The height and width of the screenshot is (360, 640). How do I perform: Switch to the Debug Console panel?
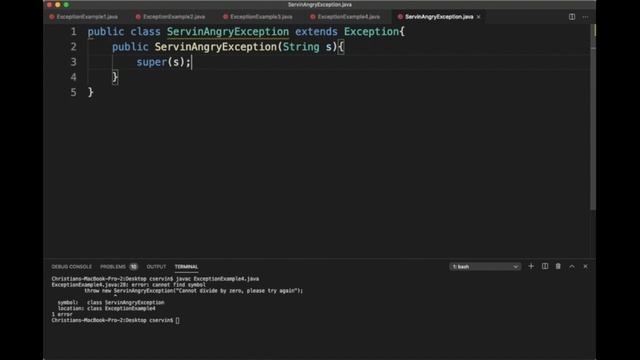point(72,267)
